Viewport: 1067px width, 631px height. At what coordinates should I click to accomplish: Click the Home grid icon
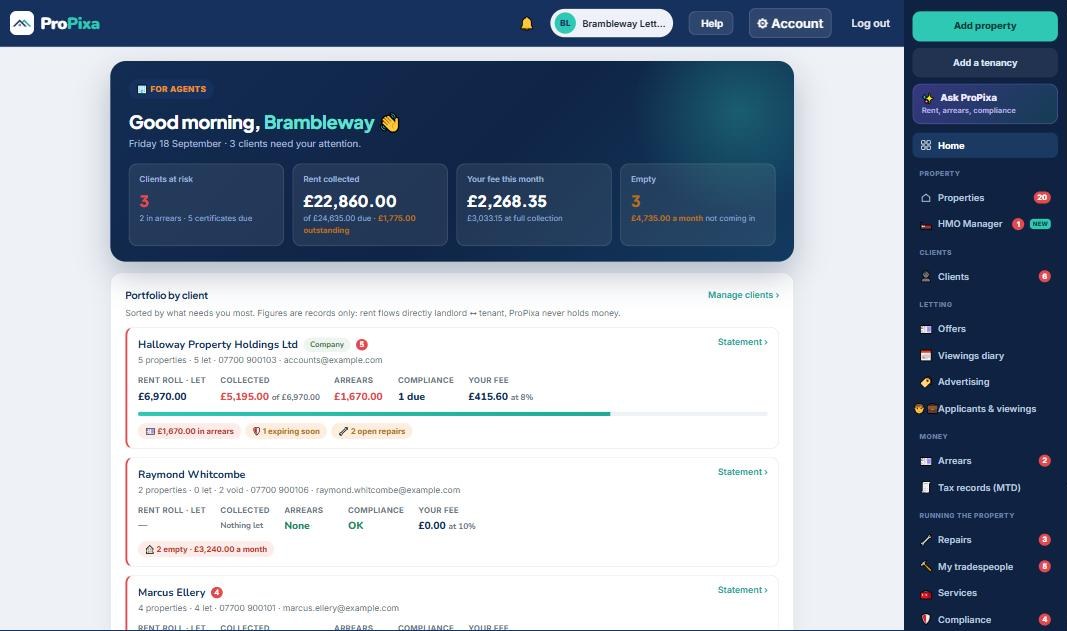click(x=925, y=146)
